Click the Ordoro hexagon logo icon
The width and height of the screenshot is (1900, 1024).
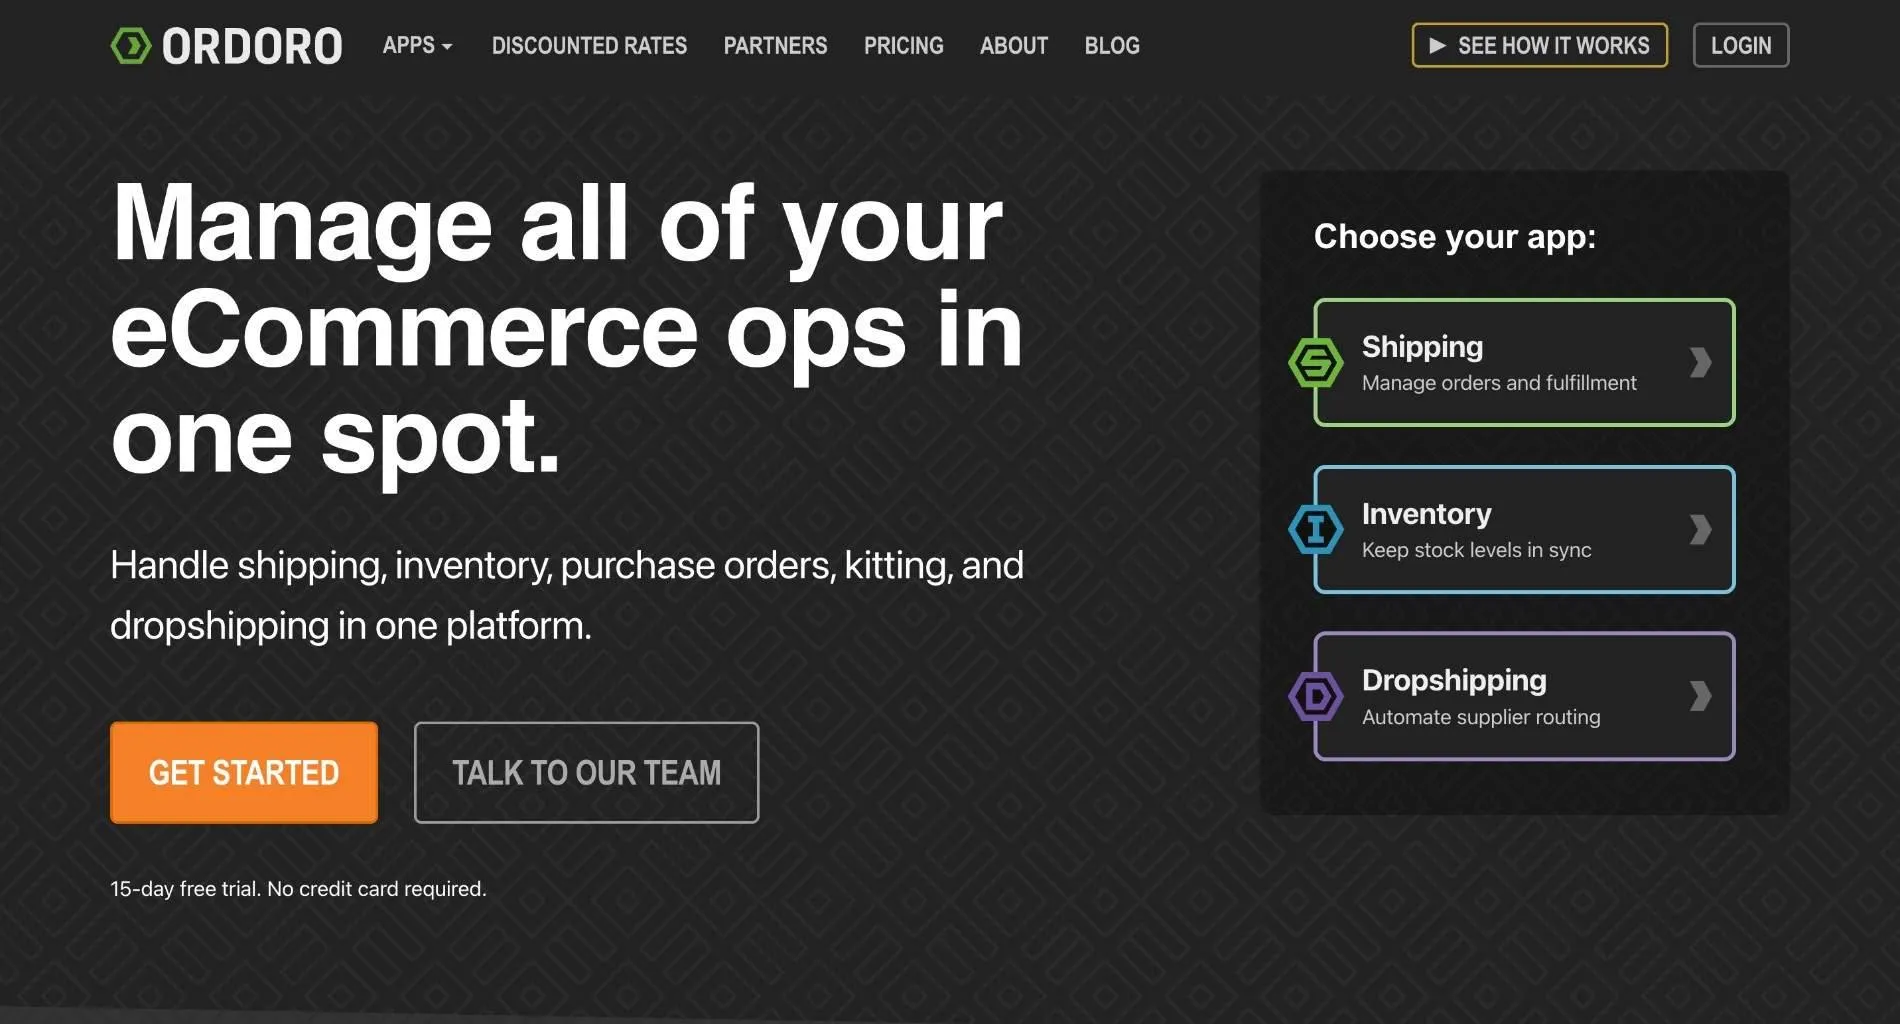coord(130,46)
